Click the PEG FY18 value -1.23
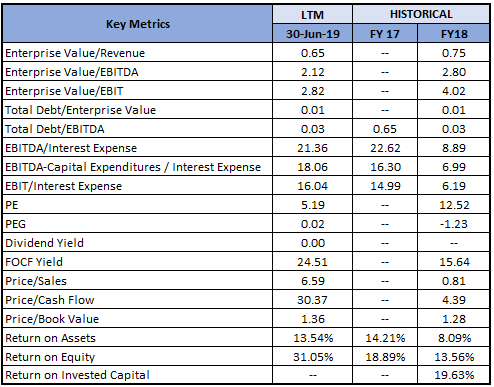The image size is (494, 387). tap(454, 224)
